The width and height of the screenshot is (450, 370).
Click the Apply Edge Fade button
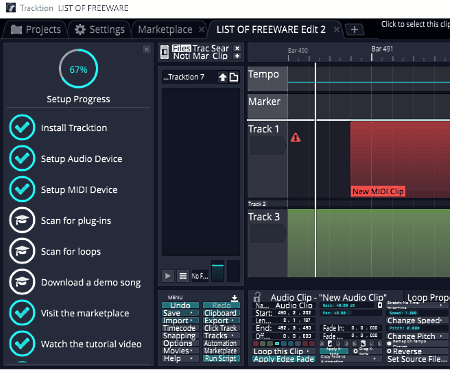(284, 359)
